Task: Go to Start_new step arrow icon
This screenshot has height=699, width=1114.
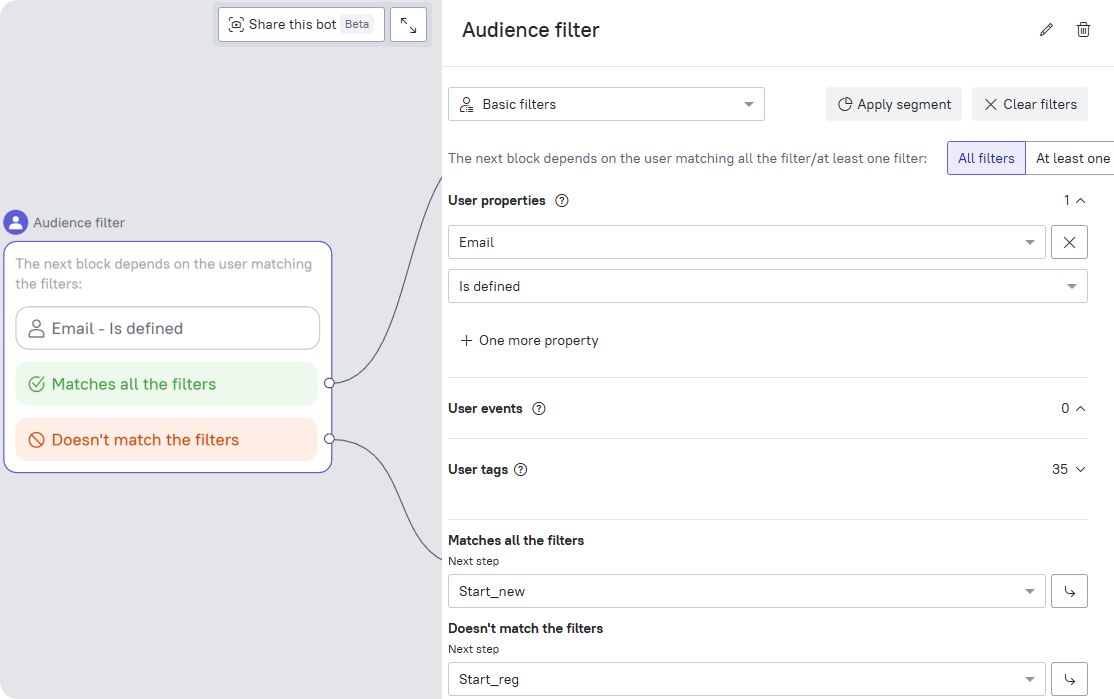Action: (1069, 591)
